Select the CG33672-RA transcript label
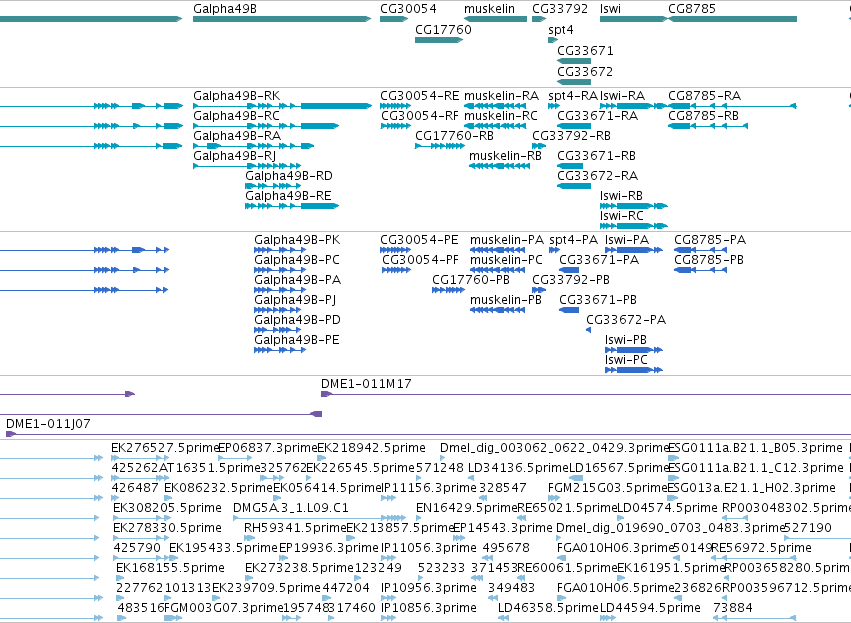 (x=598, y=176)
